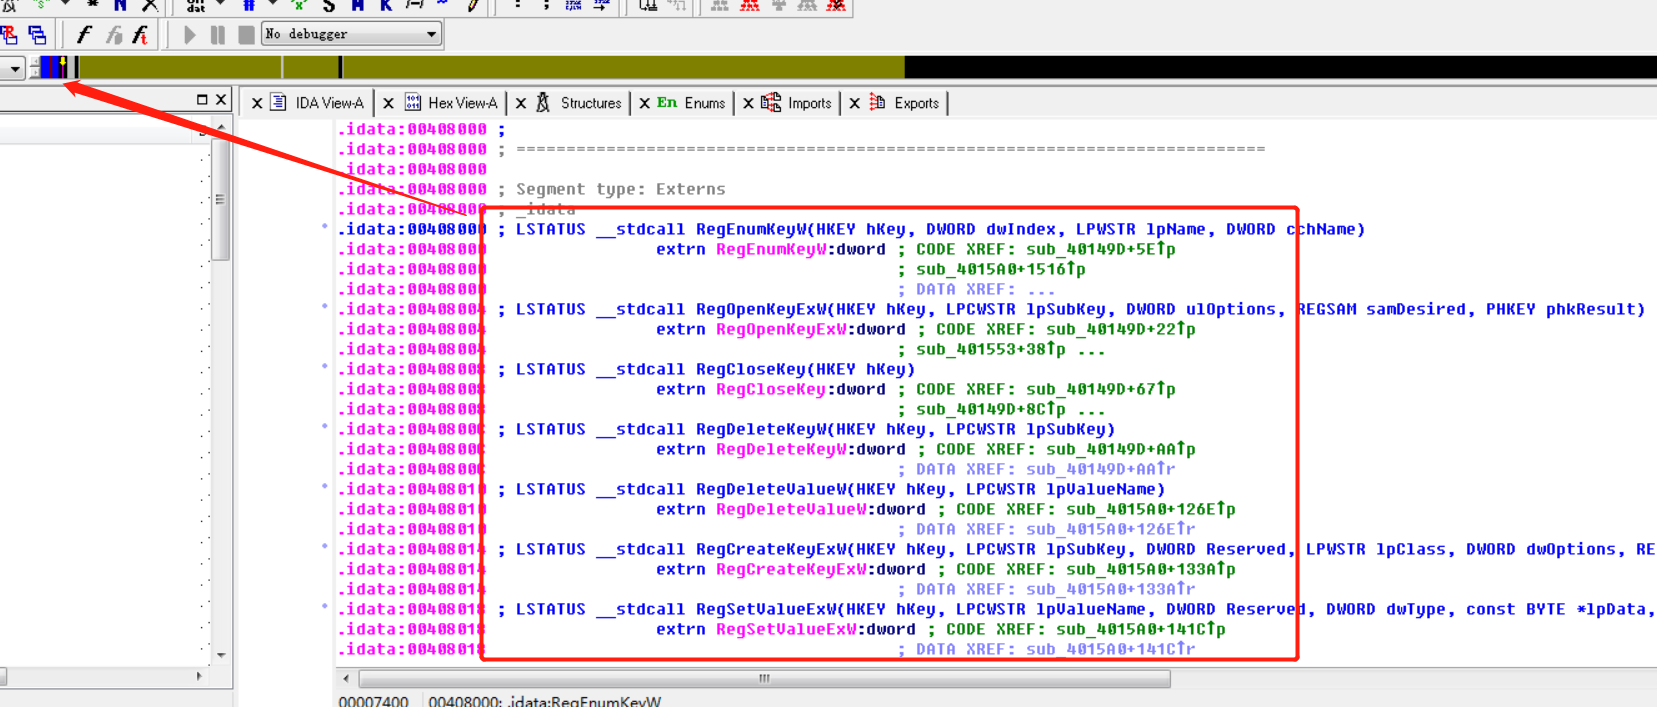Click the disassembly horizontal scrollbar thumb
Screen dimensions: 1657x707
764,678
